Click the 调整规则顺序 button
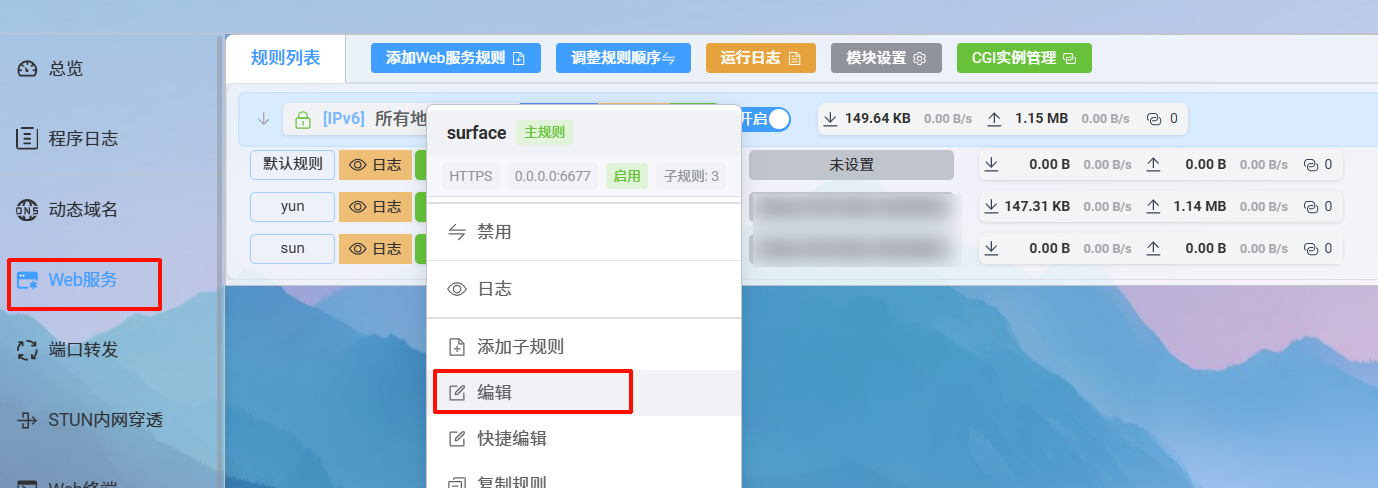The height and width of the screenshot is (488, 1378). point(623,58)
